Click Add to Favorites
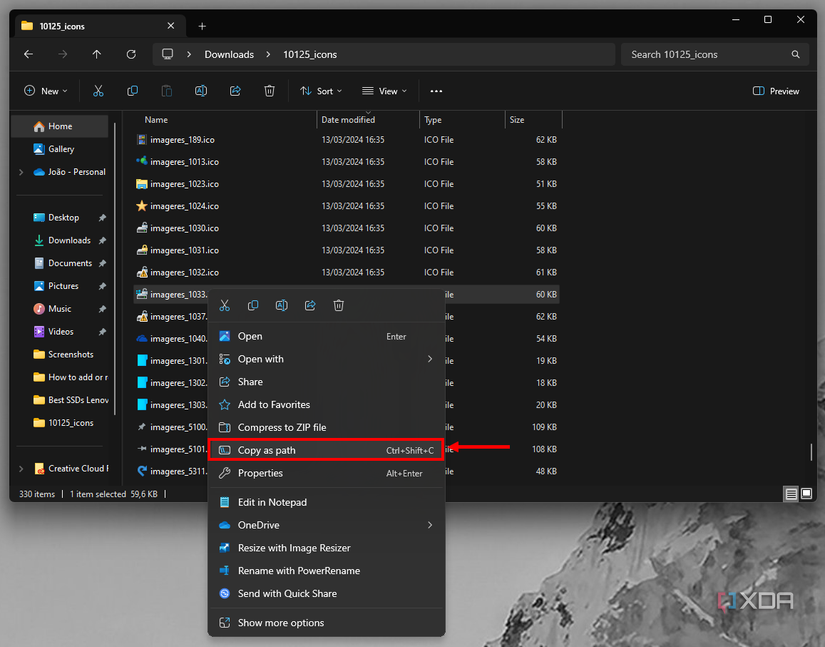Screen dimensions: 825x647 tap(275, 404)
